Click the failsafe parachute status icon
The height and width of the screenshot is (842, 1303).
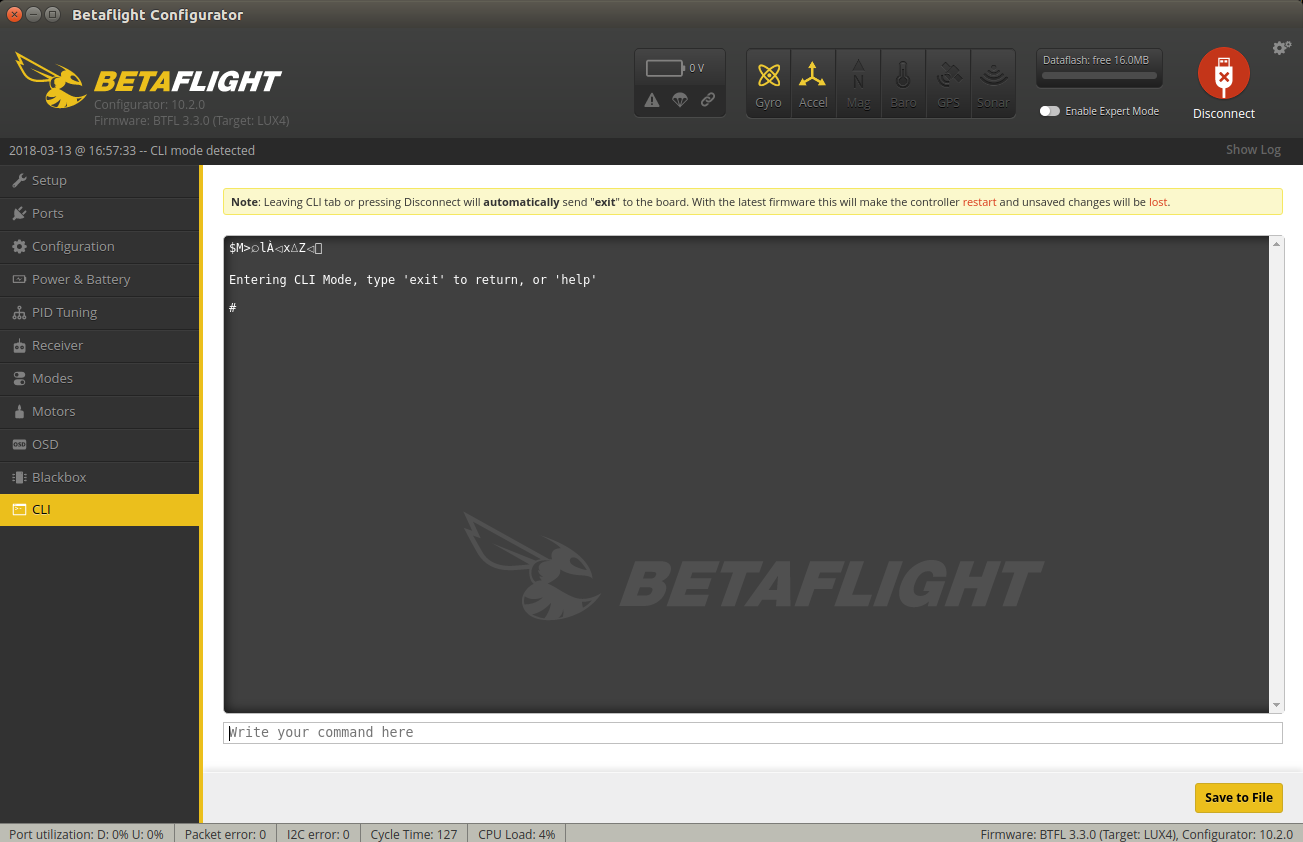pyautogui.click(x=680, y=100)
